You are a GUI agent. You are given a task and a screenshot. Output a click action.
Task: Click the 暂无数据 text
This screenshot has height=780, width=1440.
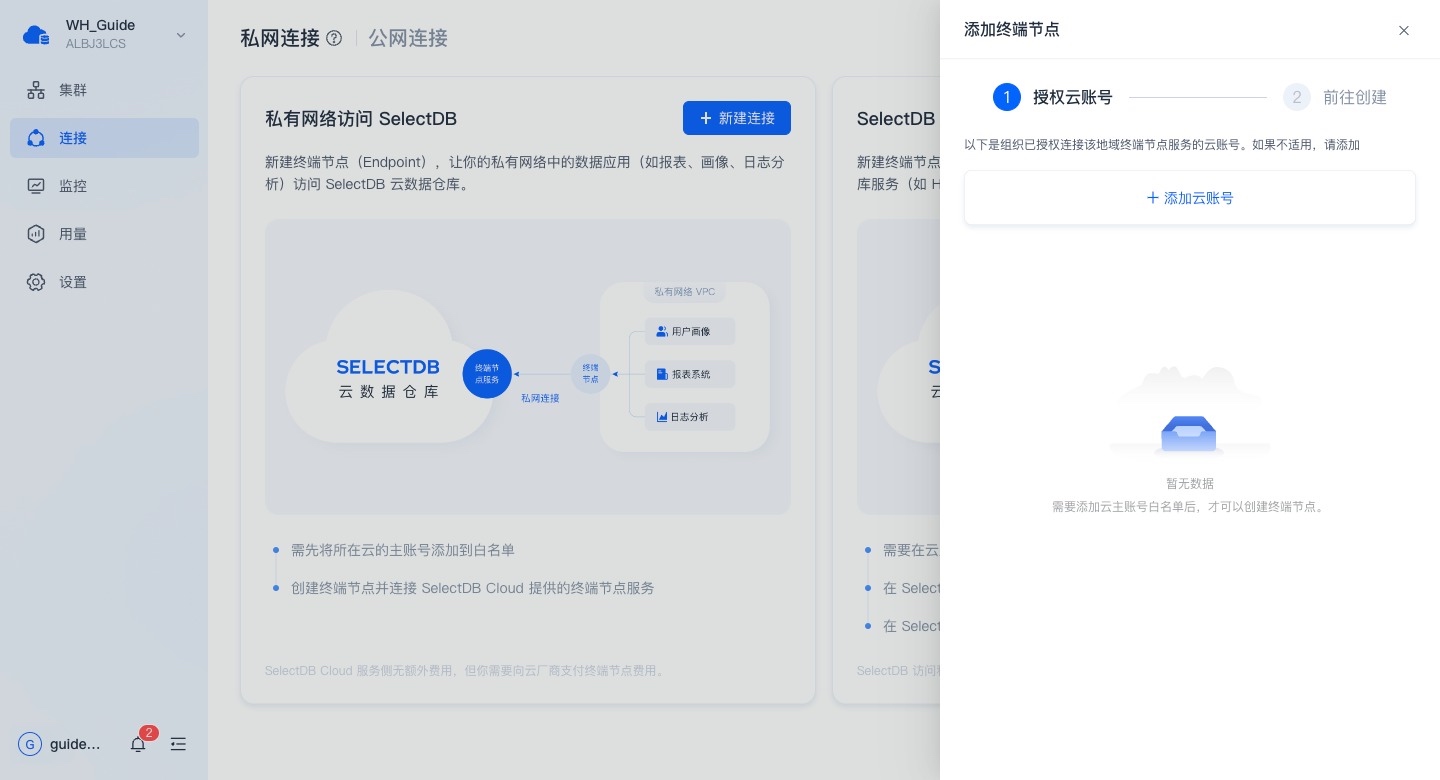pyautogui.click(x=1190, y=483)
